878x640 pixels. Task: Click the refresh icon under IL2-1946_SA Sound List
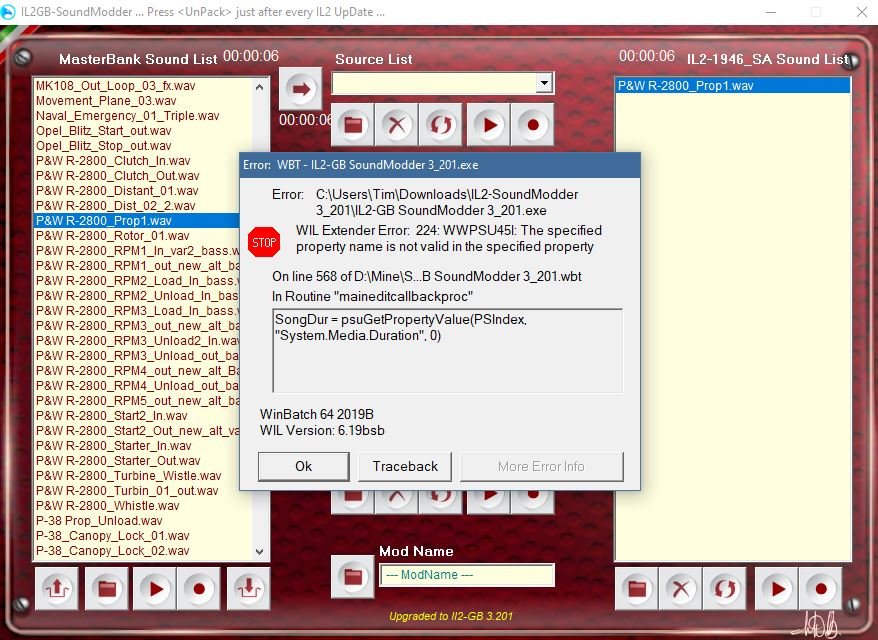click(x=725, y=588)
